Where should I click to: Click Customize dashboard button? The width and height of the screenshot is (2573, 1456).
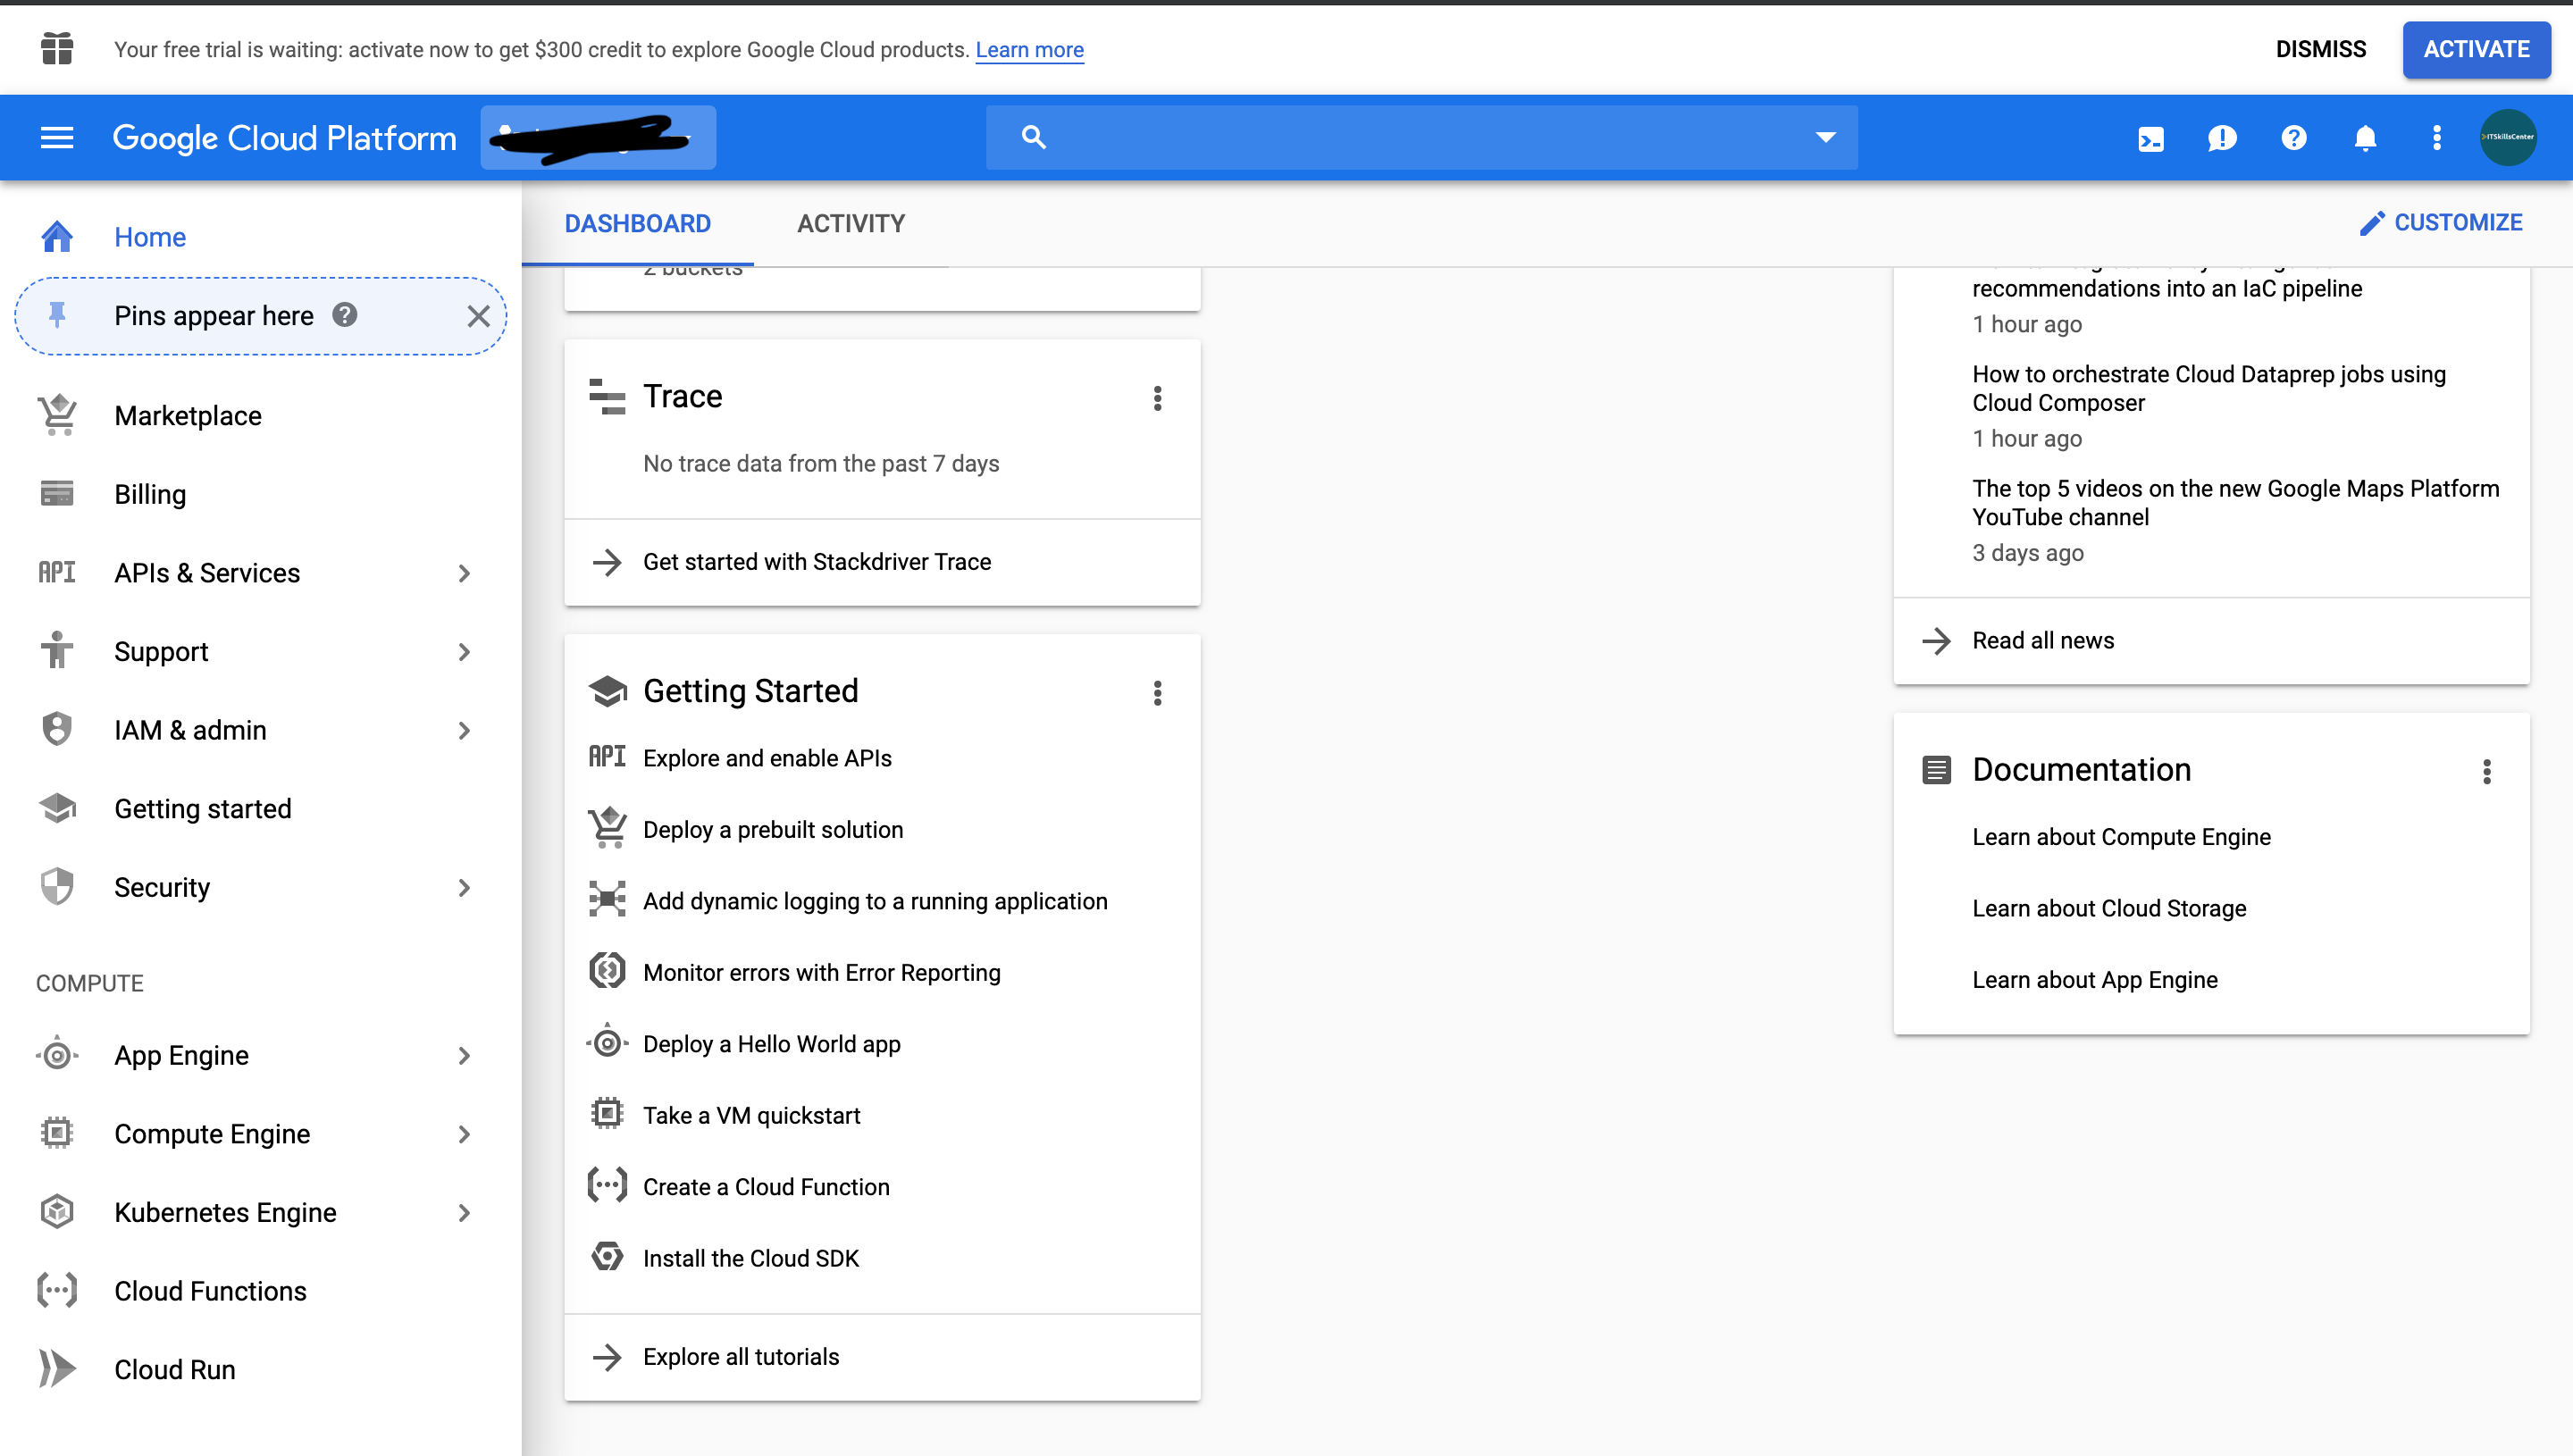(2441, 223)
